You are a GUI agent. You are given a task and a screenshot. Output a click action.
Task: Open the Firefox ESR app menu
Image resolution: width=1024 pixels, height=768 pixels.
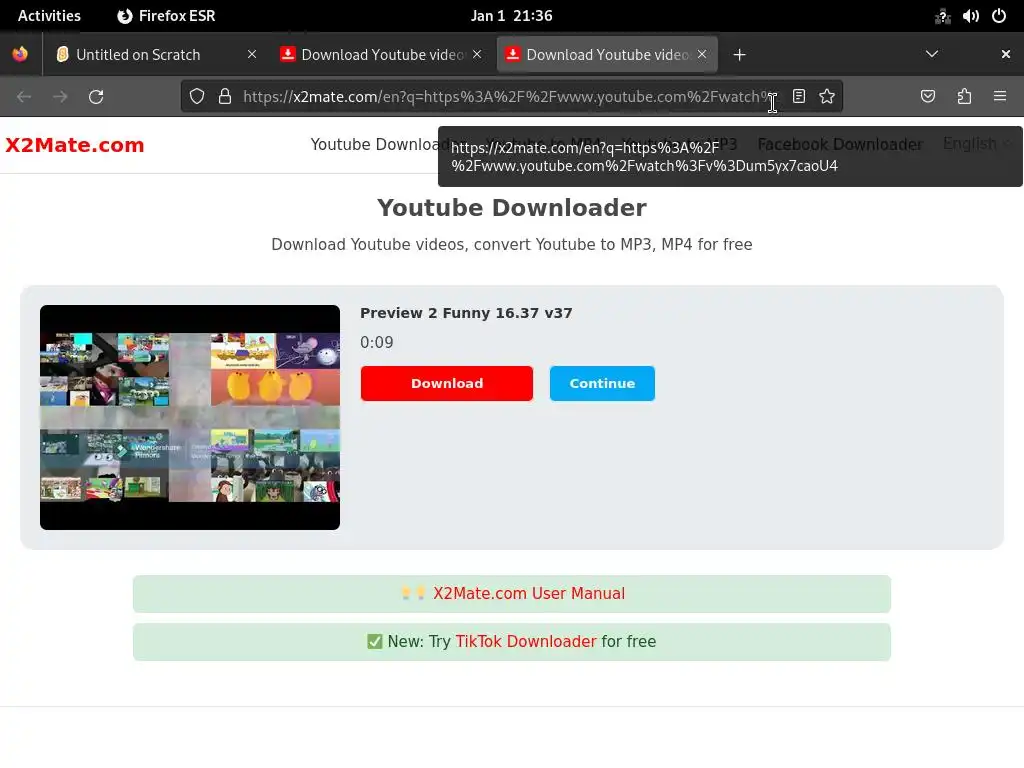tap(166, 16)
